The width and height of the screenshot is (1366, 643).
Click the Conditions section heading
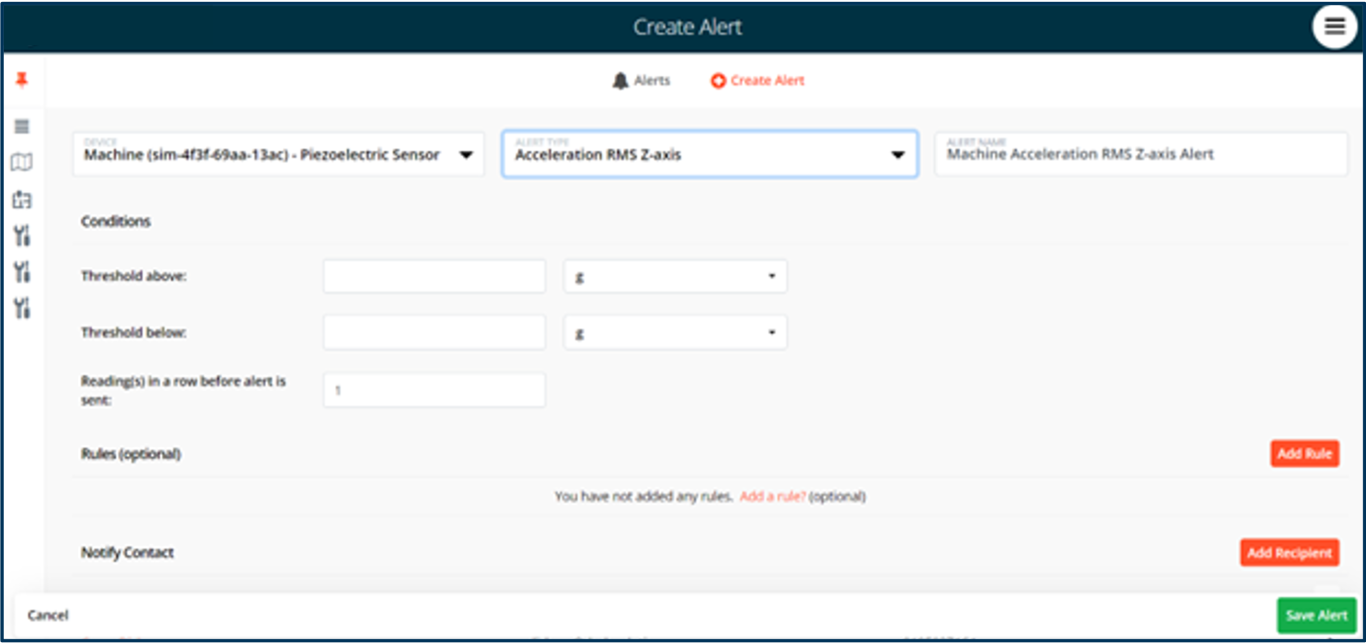tap(116, 222)
